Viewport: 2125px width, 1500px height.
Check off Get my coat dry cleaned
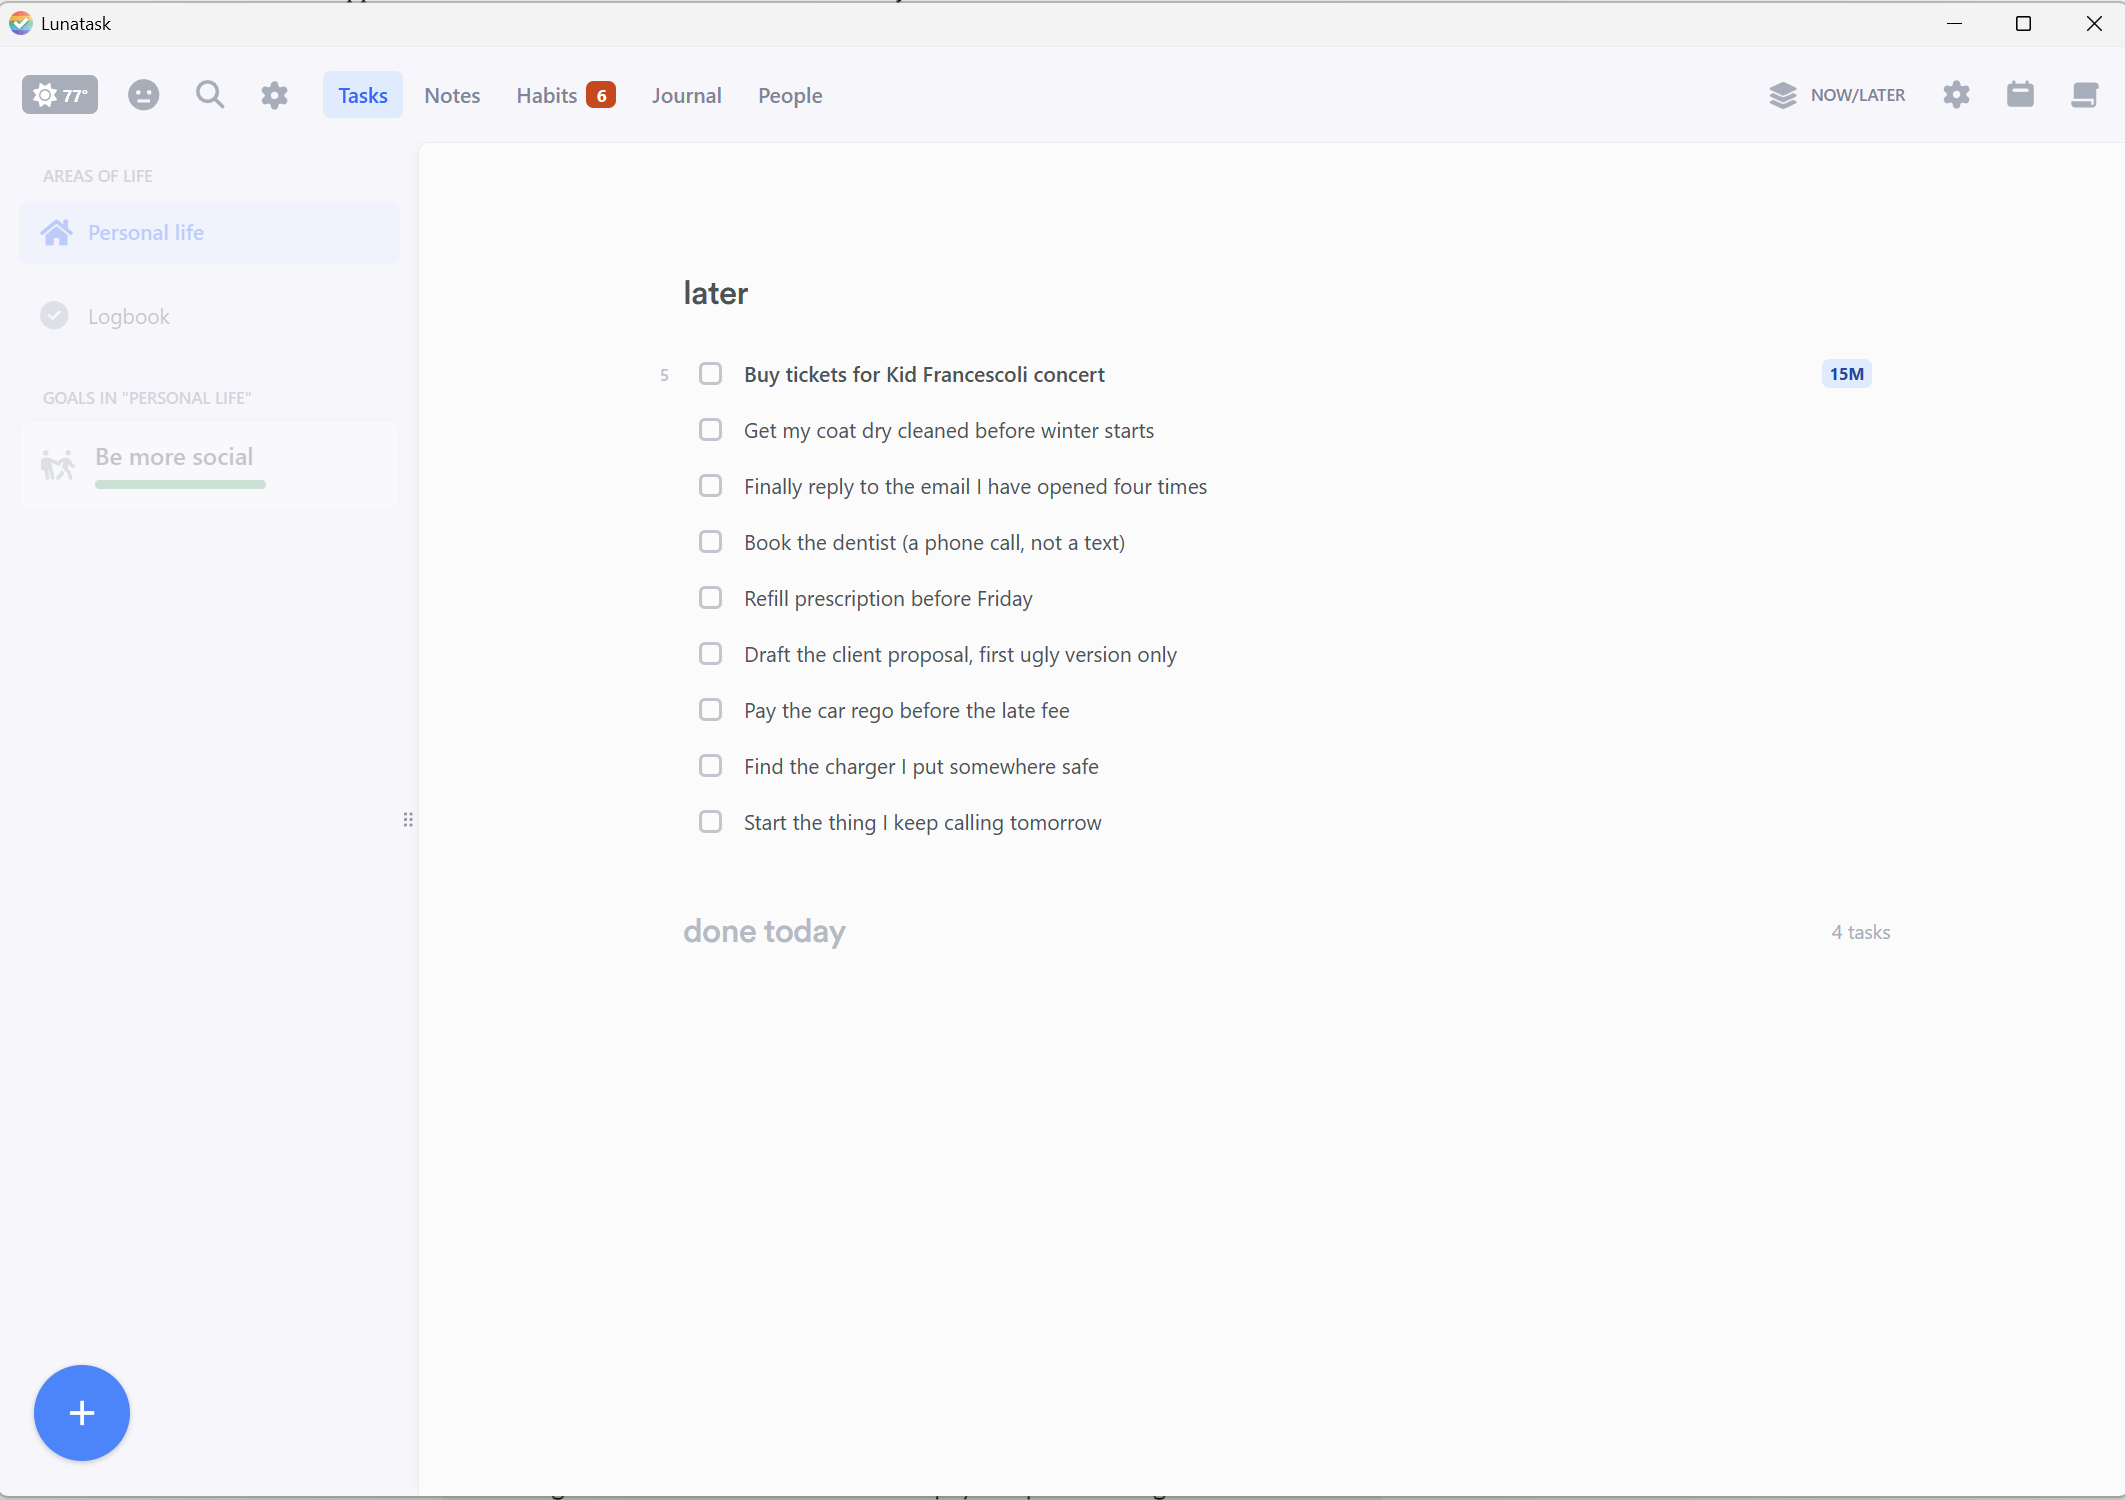(710, 430)
